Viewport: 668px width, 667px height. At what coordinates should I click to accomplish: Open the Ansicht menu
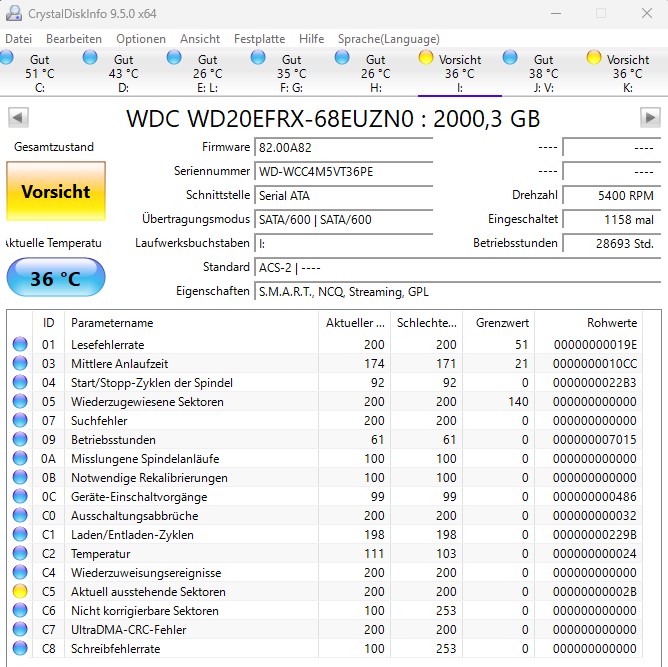pyautogui.click(x=200, y=39)
